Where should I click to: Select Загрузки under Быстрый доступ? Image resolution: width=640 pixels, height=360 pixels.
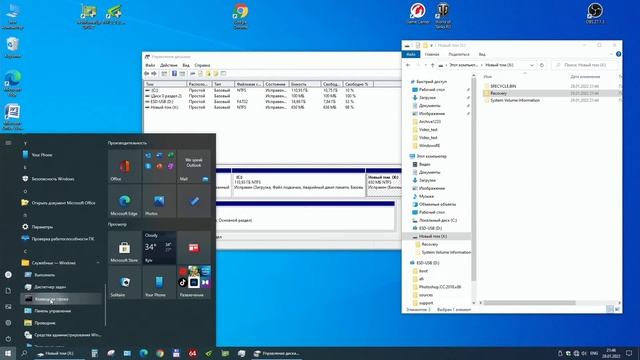tap(427, 98)
